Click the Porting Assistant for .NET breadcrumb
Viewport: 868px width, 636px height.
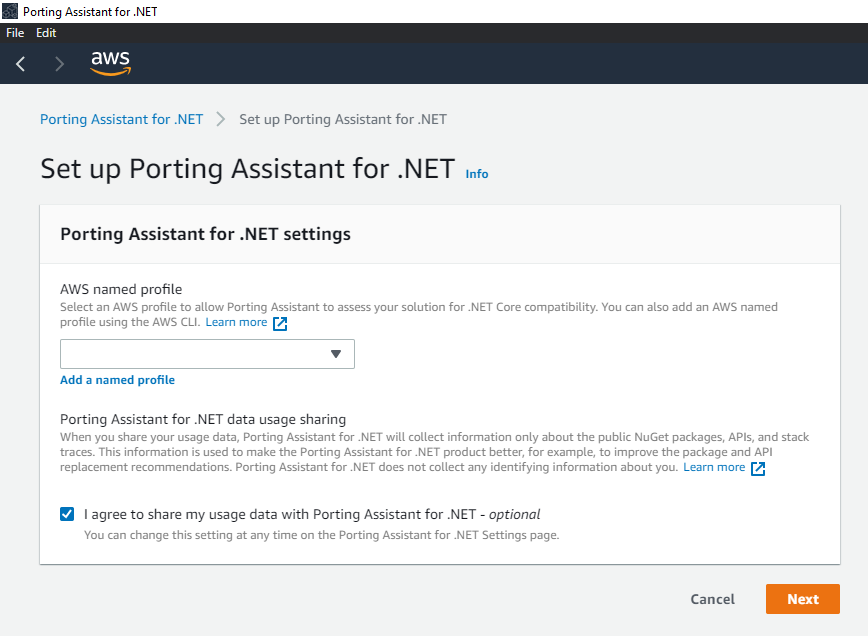click(x=120, y=119)
